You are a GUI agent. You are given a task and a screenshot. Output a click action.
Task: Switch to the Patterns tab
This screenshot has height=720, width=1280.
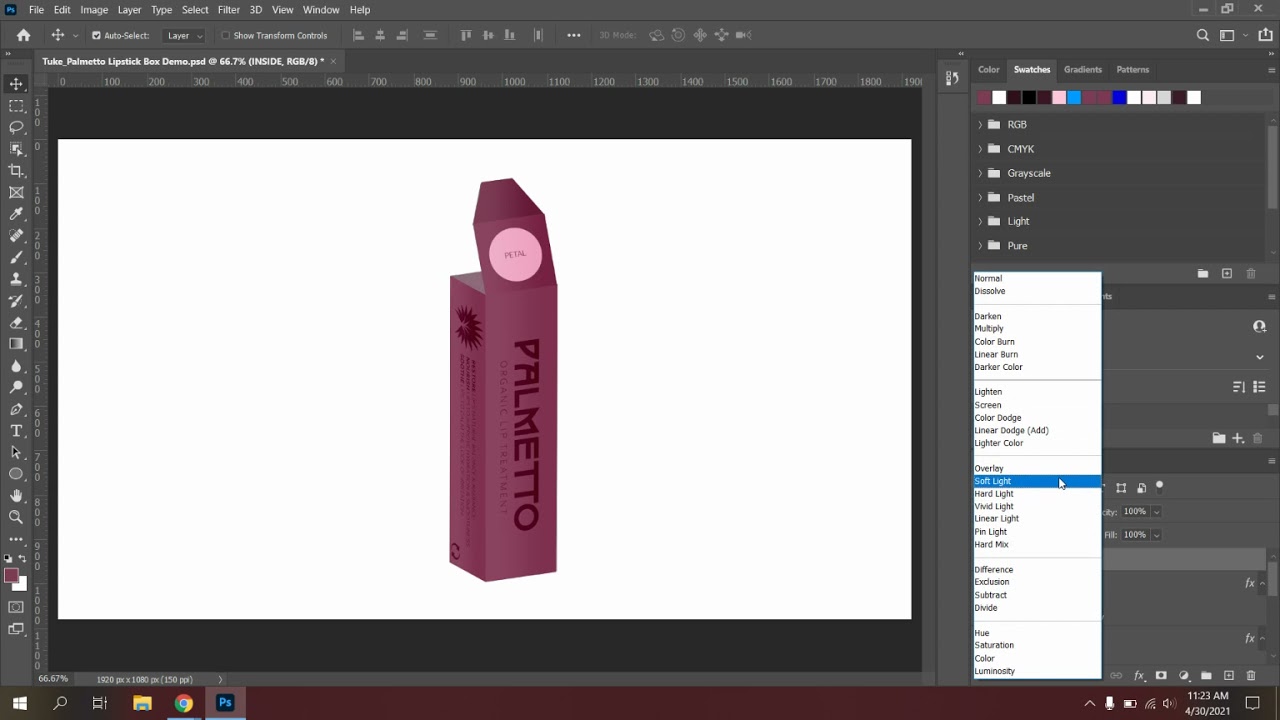[1133, 70]
